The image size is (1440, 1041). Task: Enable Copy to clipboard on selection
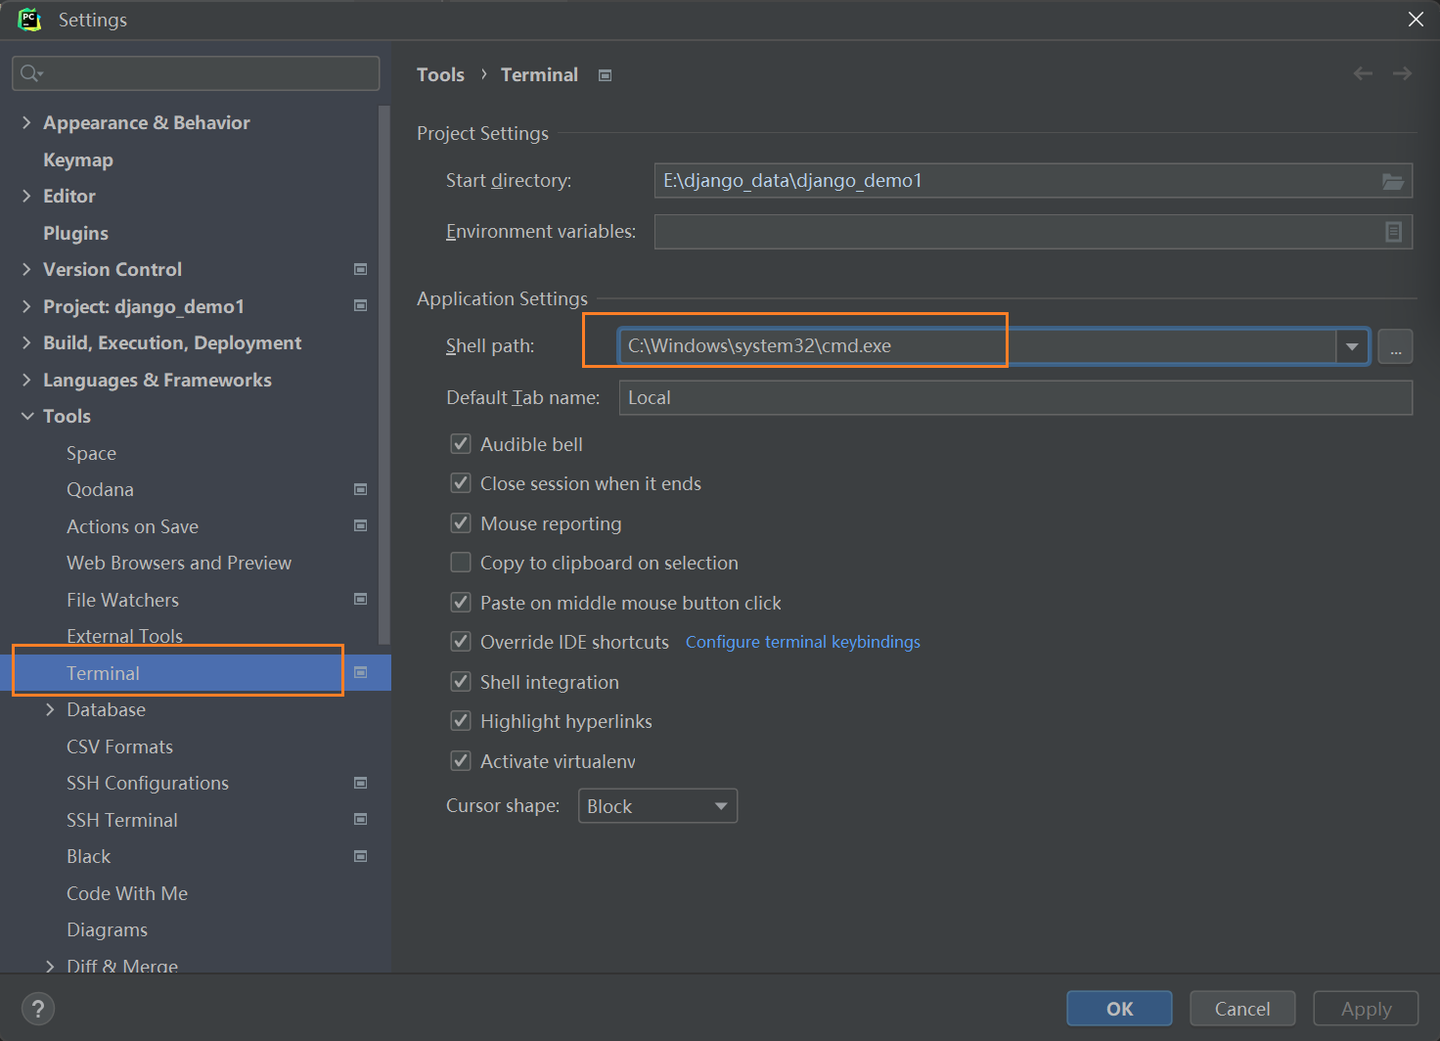461,562
